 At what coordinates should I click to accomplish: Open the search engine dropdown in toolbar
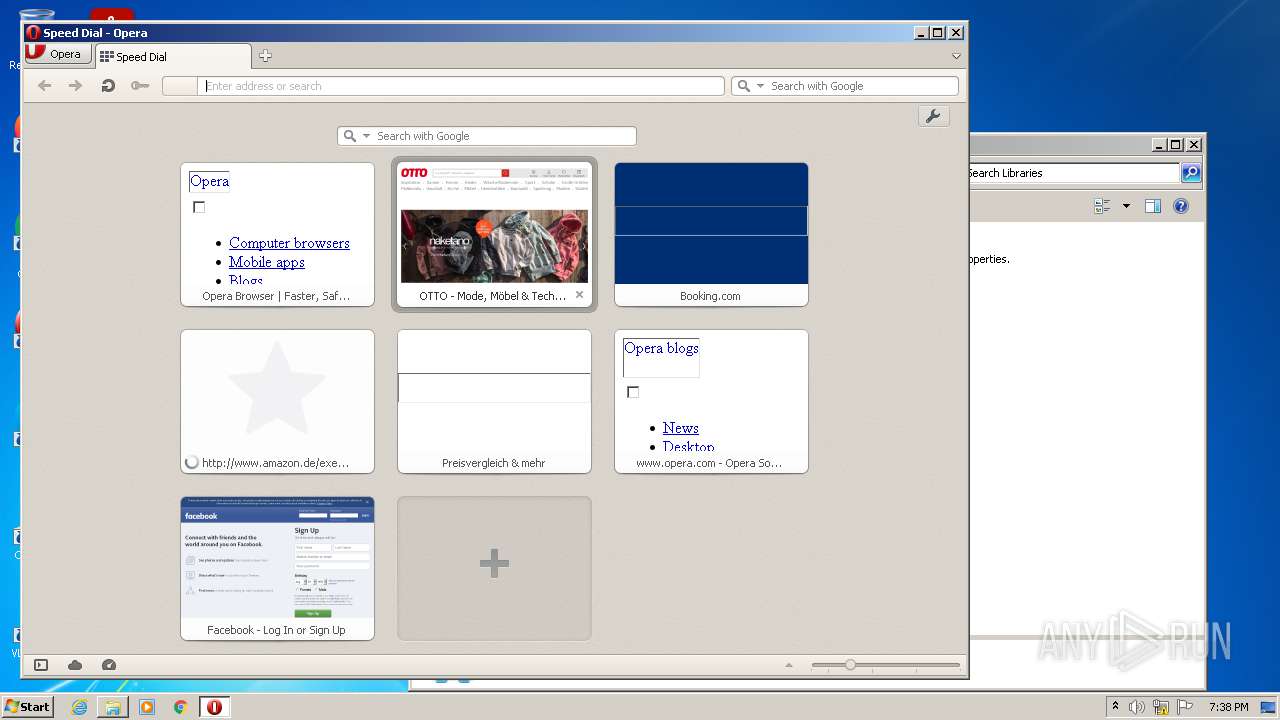click(x=760, y=86)
